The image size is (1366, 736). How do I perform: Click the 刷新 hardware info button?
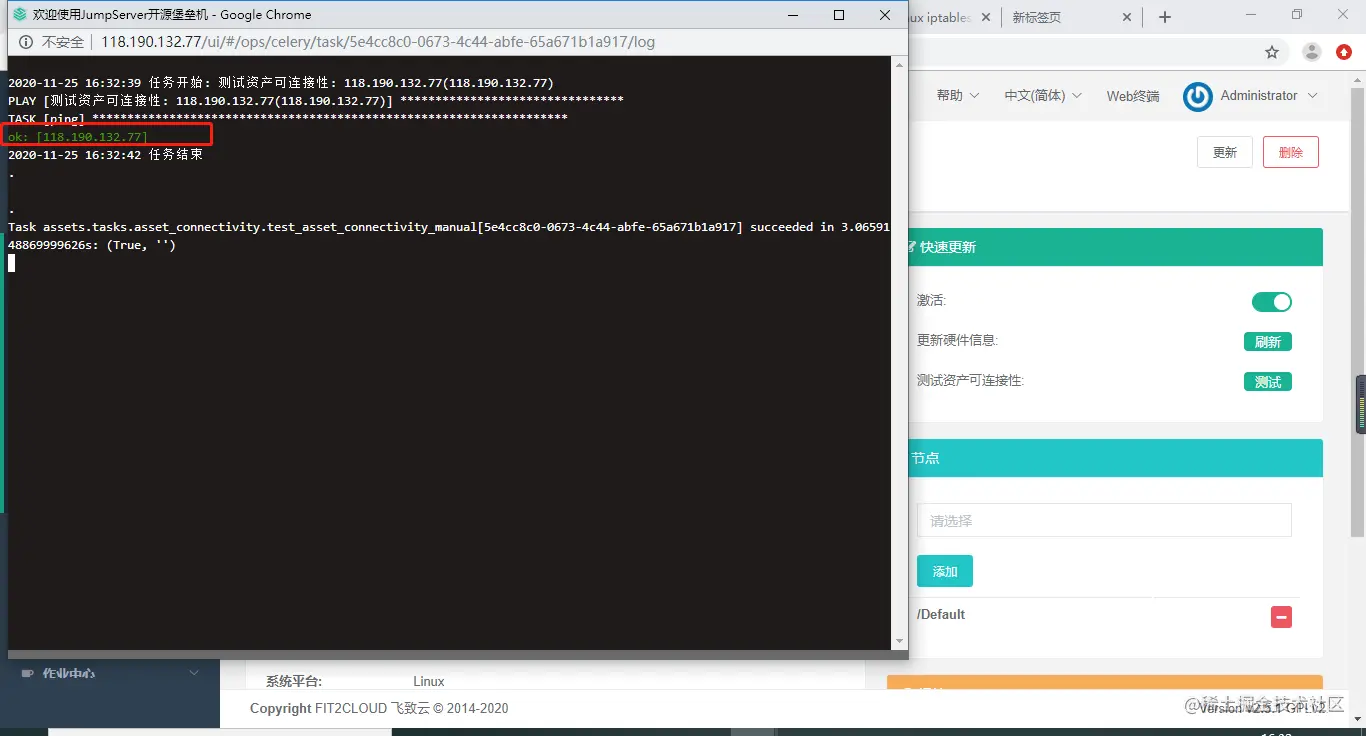[1268, 342]
